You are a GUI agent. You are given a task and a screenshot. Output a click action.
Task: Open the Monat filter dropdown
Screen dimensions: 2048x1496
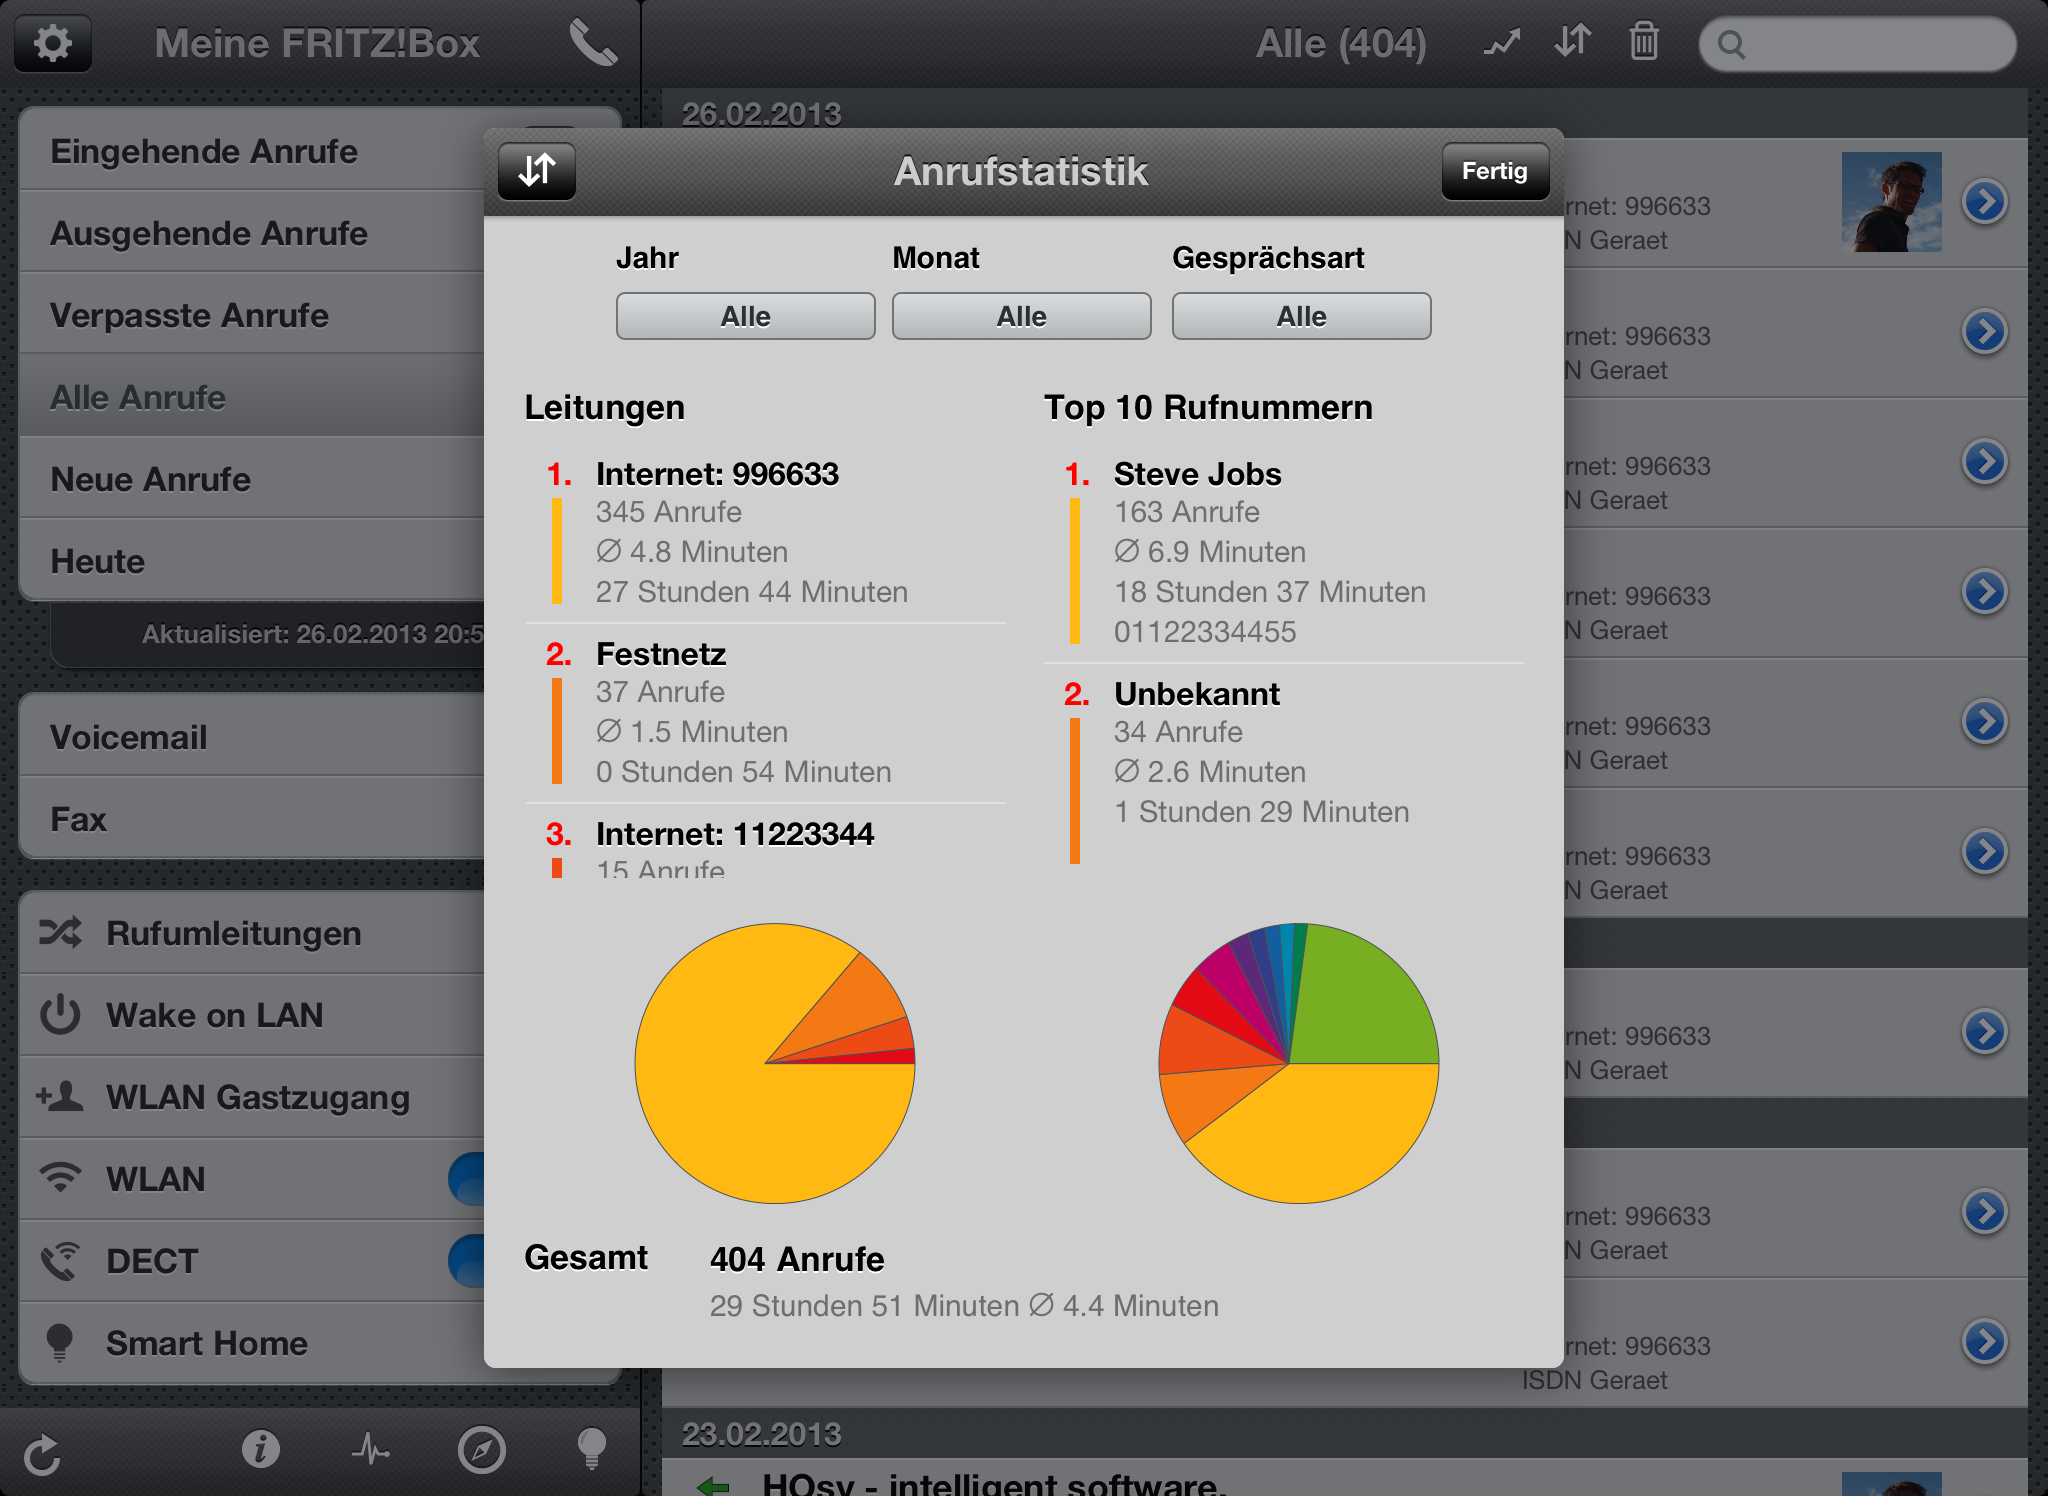tap(1021, 316)
